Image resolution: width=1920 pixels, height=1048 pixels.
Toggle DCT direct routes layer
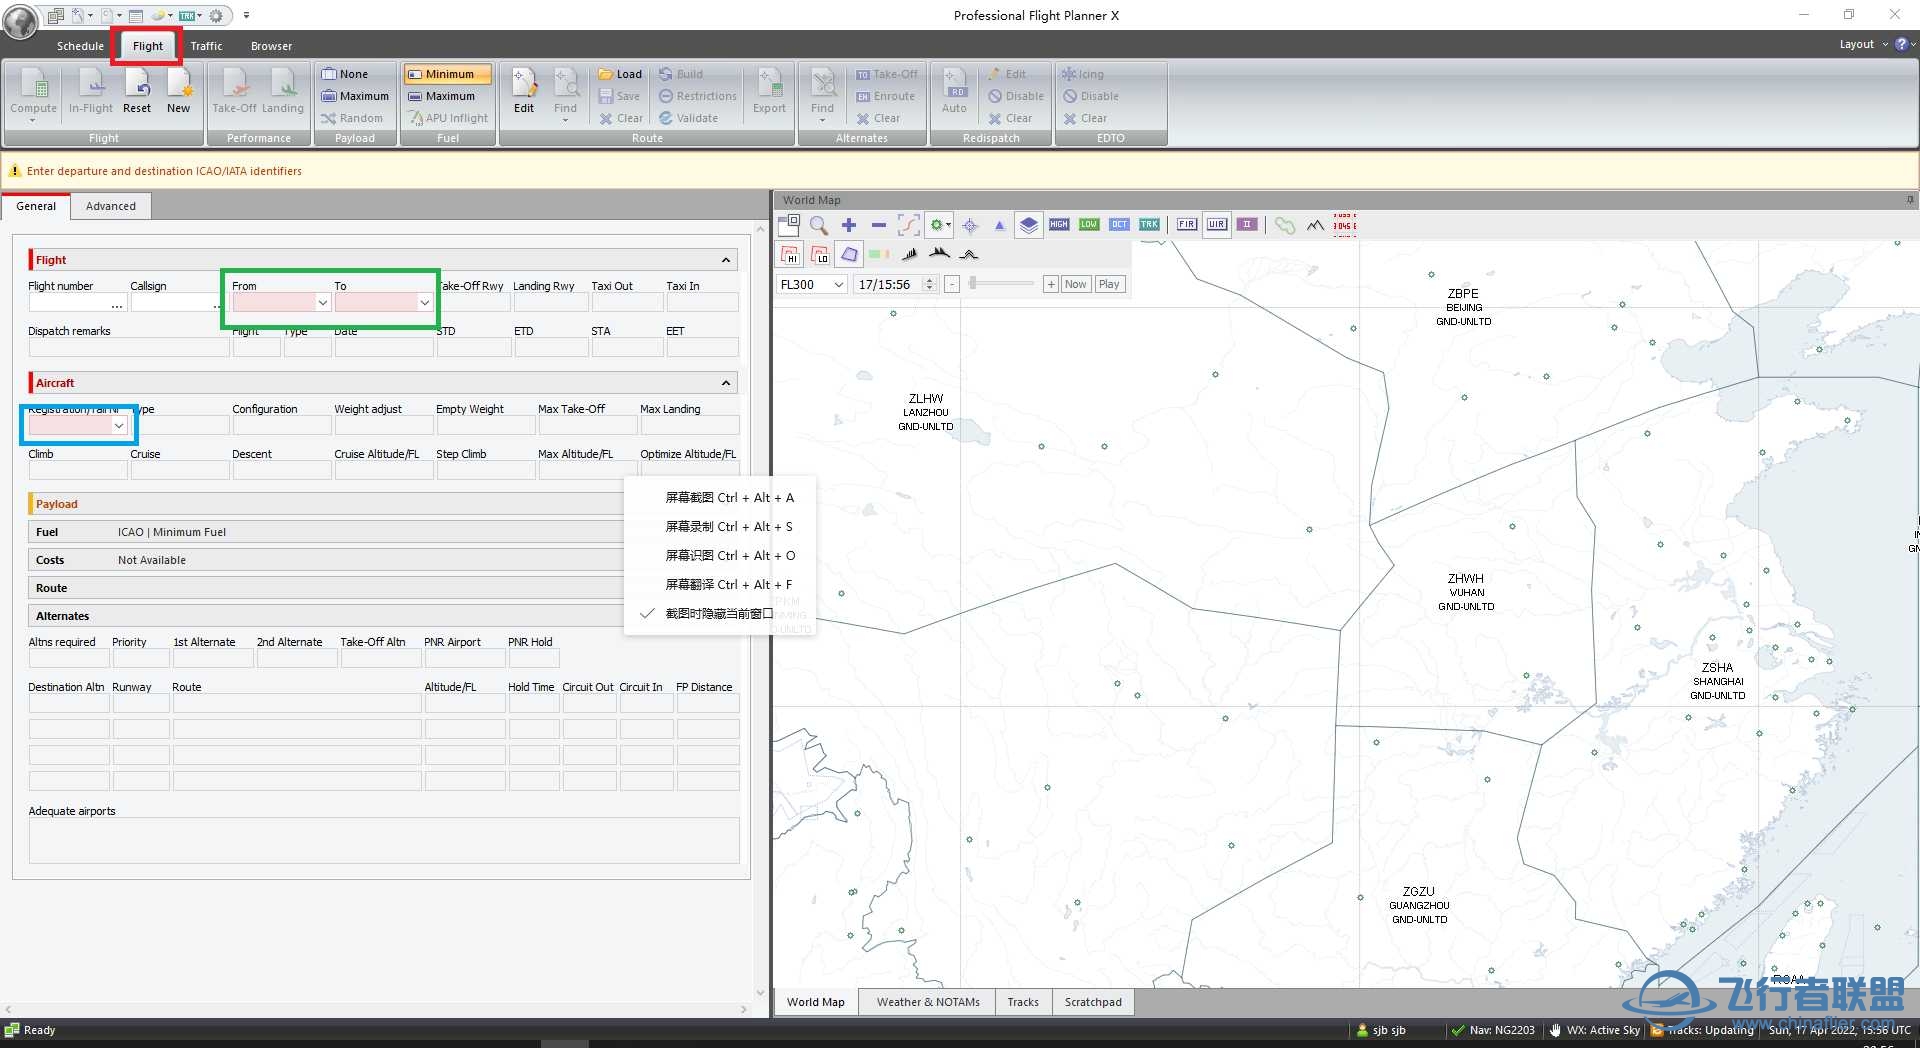[1119, 225]
